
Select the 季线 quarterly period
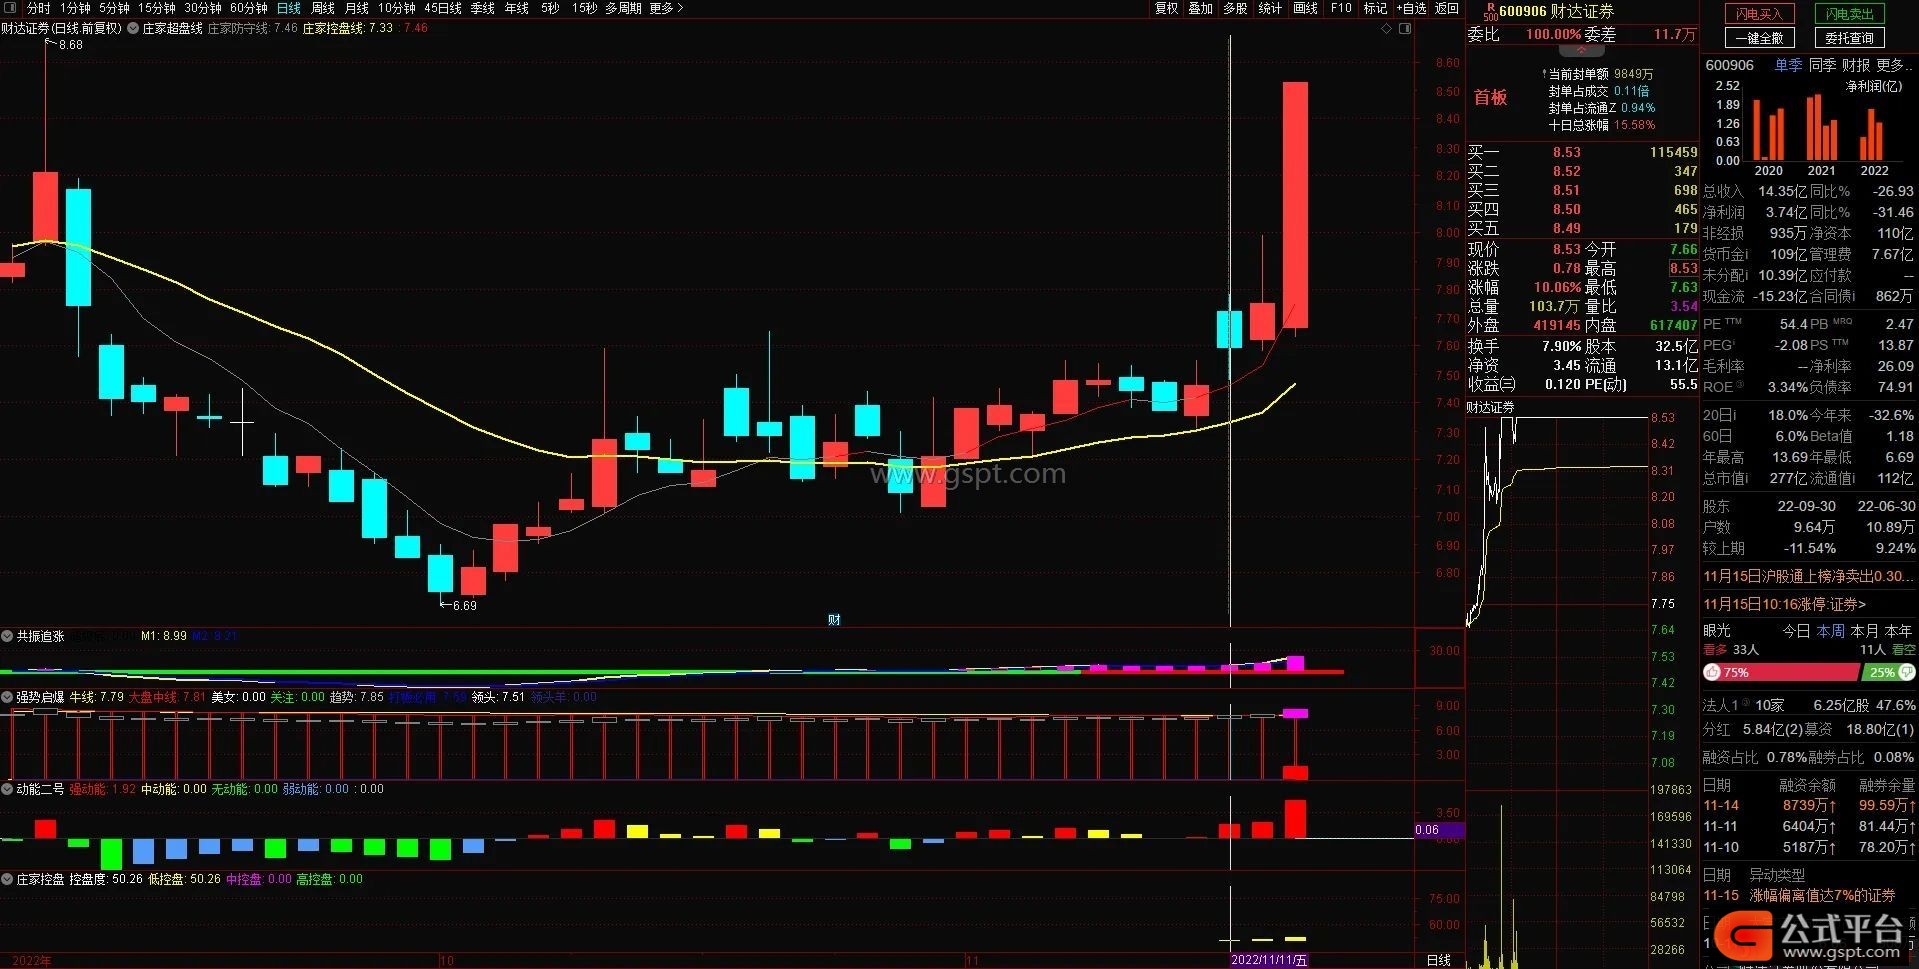coord(483,8)
